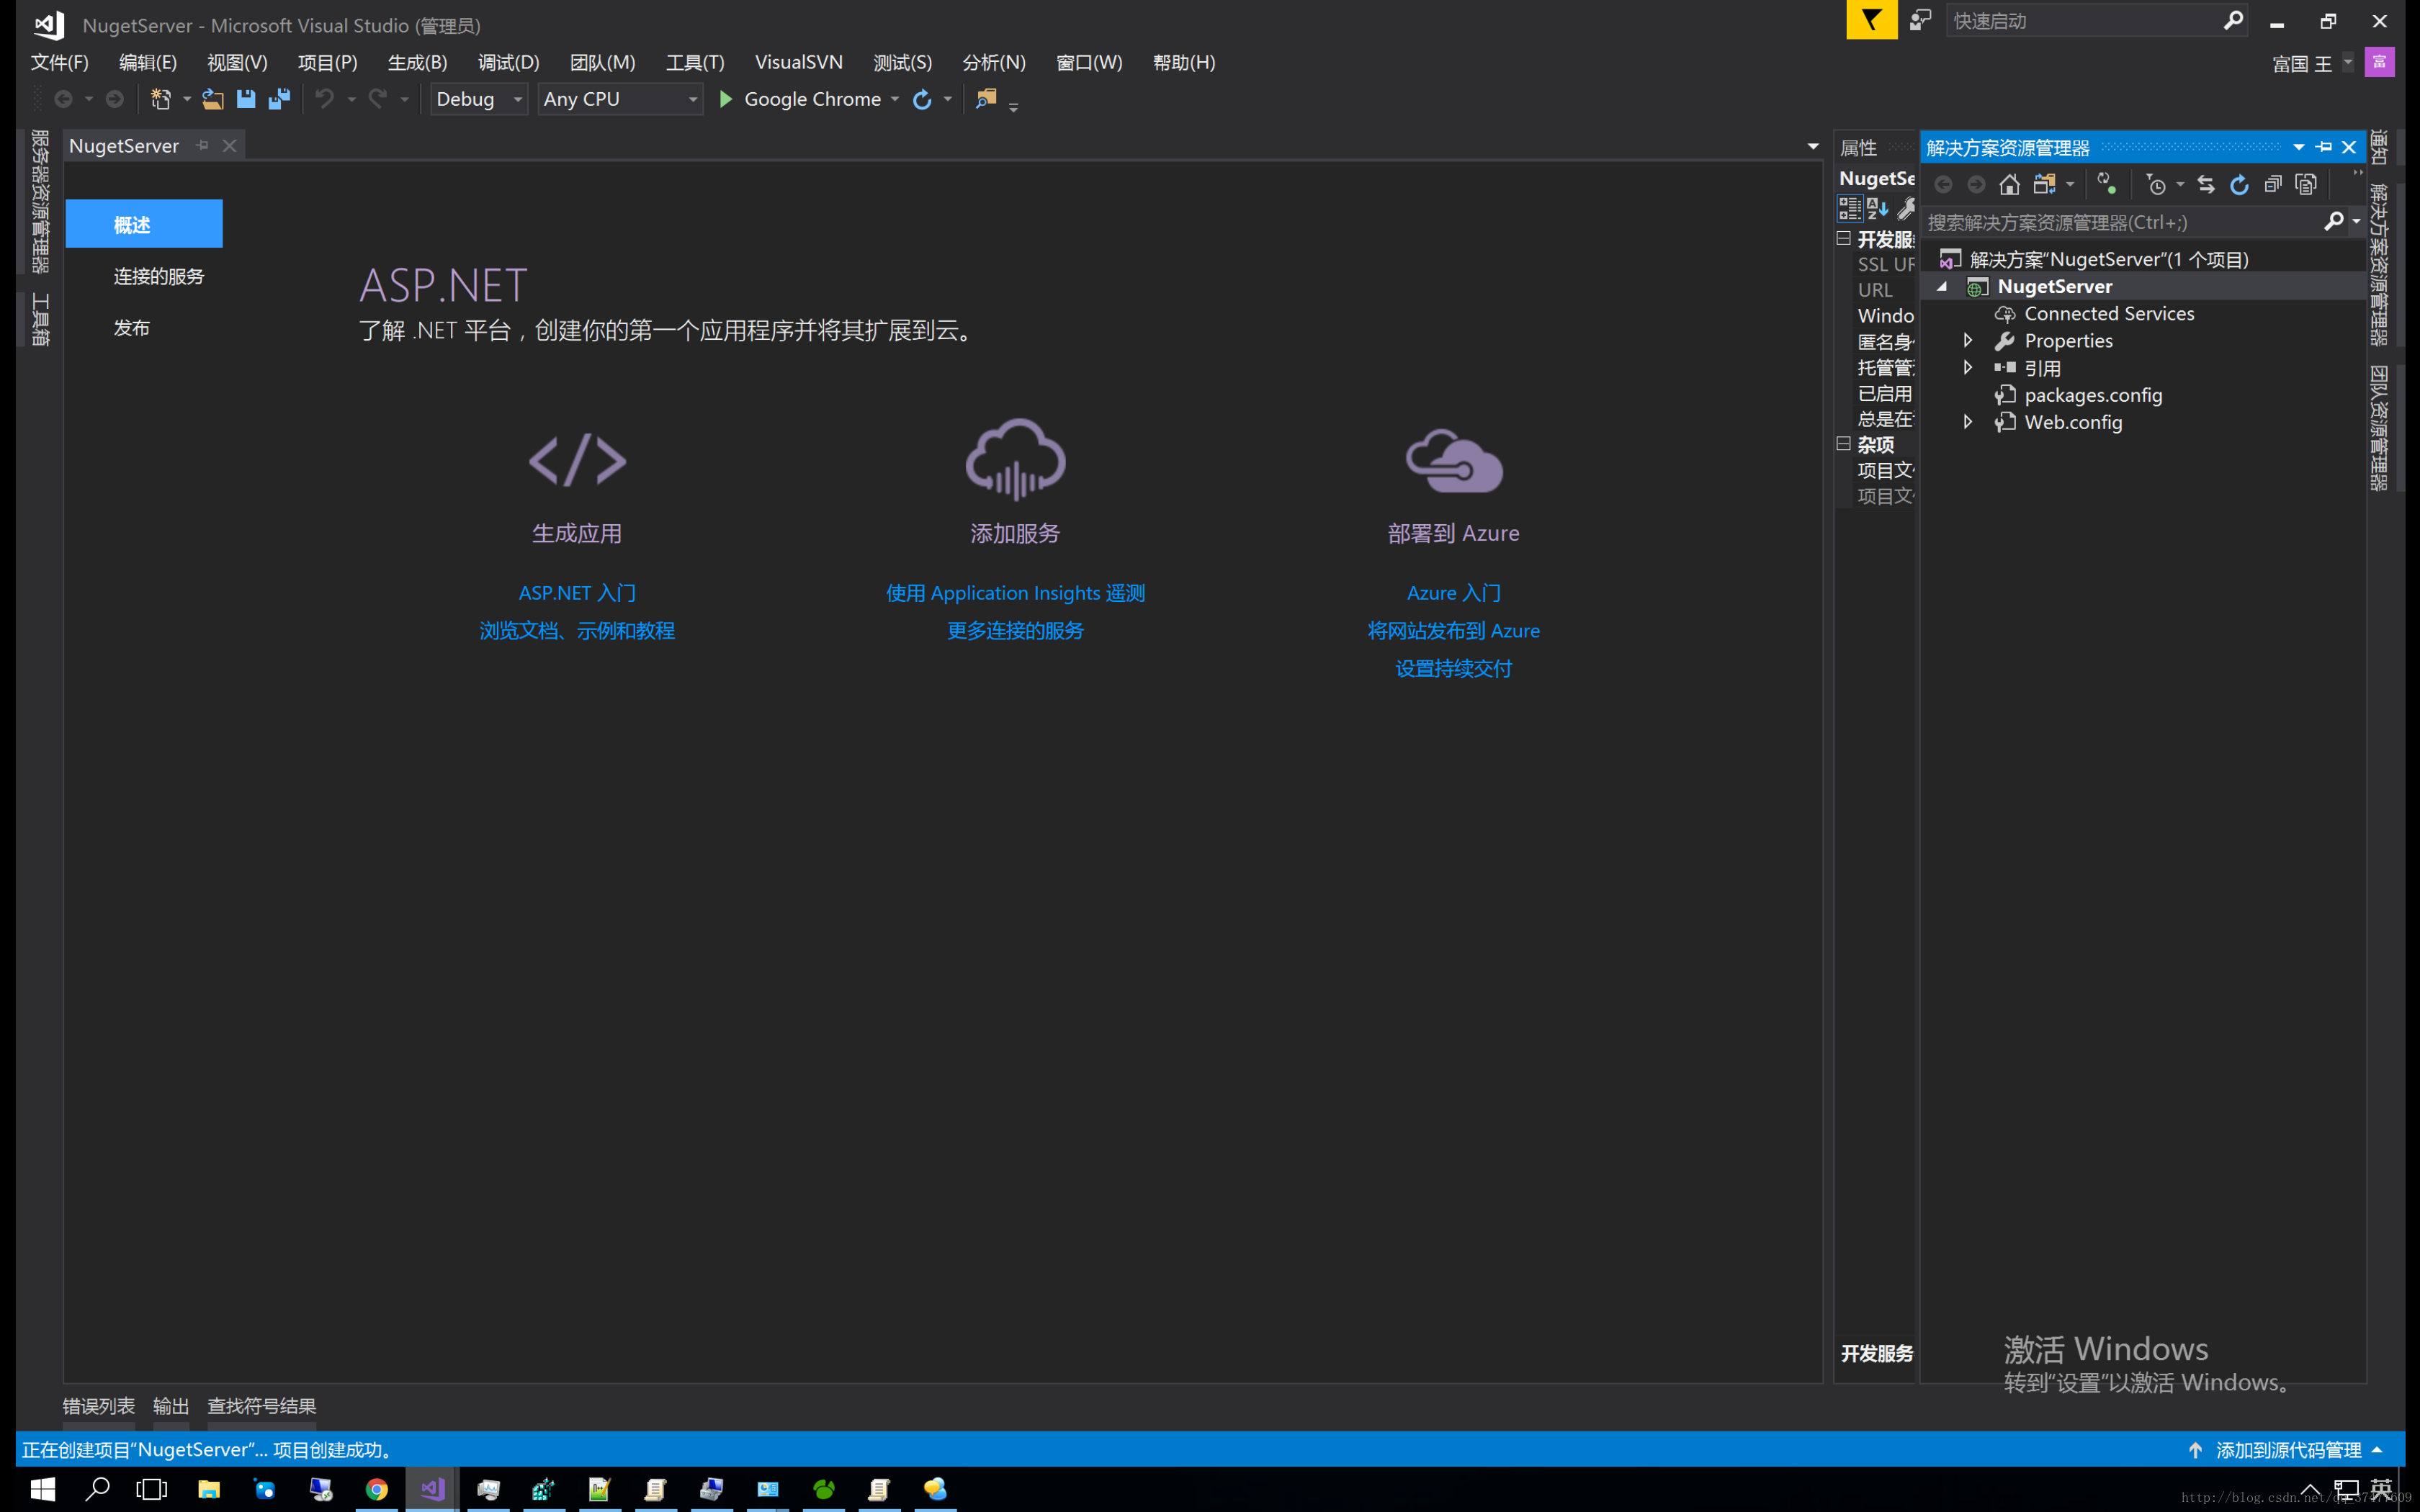Collapse the 杂项 properties category
This screenshot has width=2420, height=1512.
(1843, 443)
